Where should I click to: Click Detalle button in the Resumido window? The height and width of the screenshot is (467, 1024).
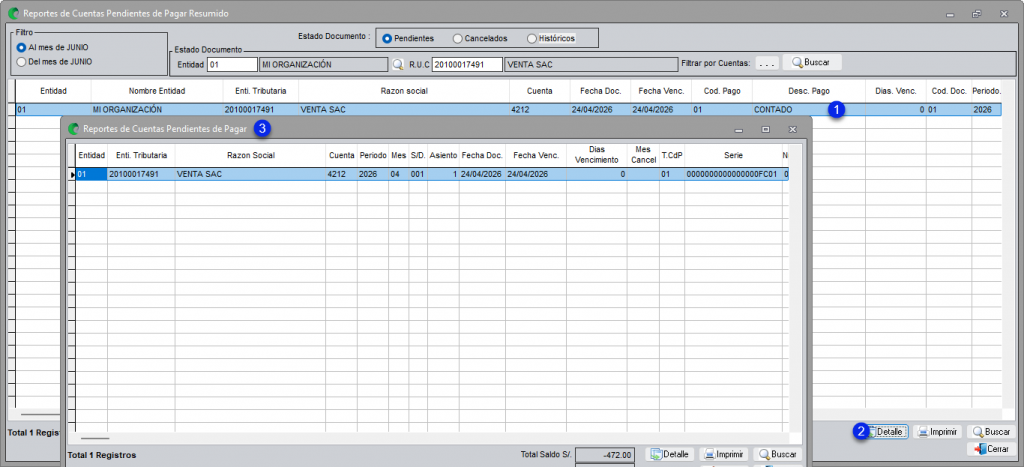tap(887, 432)
